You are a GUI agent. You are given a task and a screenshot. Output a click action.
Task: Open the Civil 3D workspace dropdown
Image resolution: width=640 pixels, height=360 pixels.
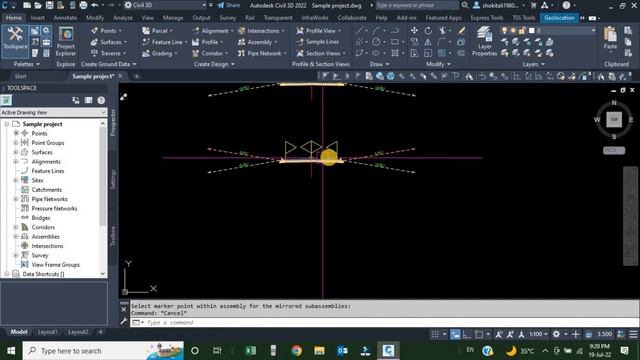pyautogui.click(x=165, y=5)
